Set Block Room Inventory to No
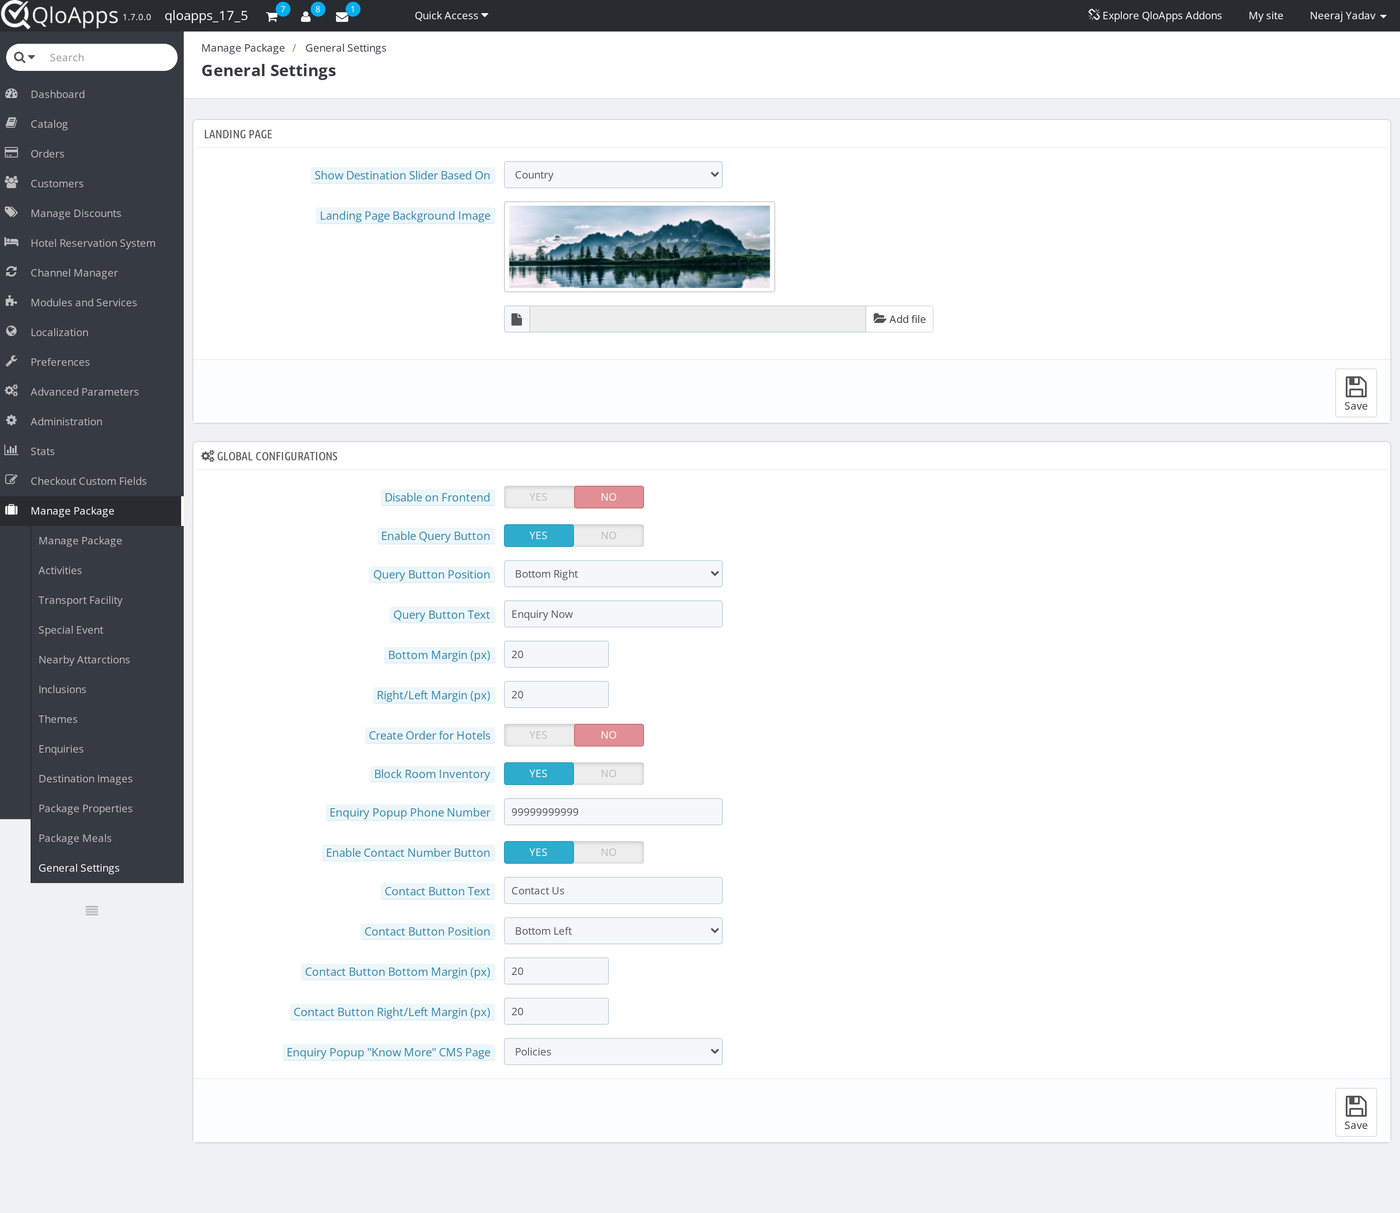Image resolution: width=1400 pixels, height=1213 pixels. (609, 774)
